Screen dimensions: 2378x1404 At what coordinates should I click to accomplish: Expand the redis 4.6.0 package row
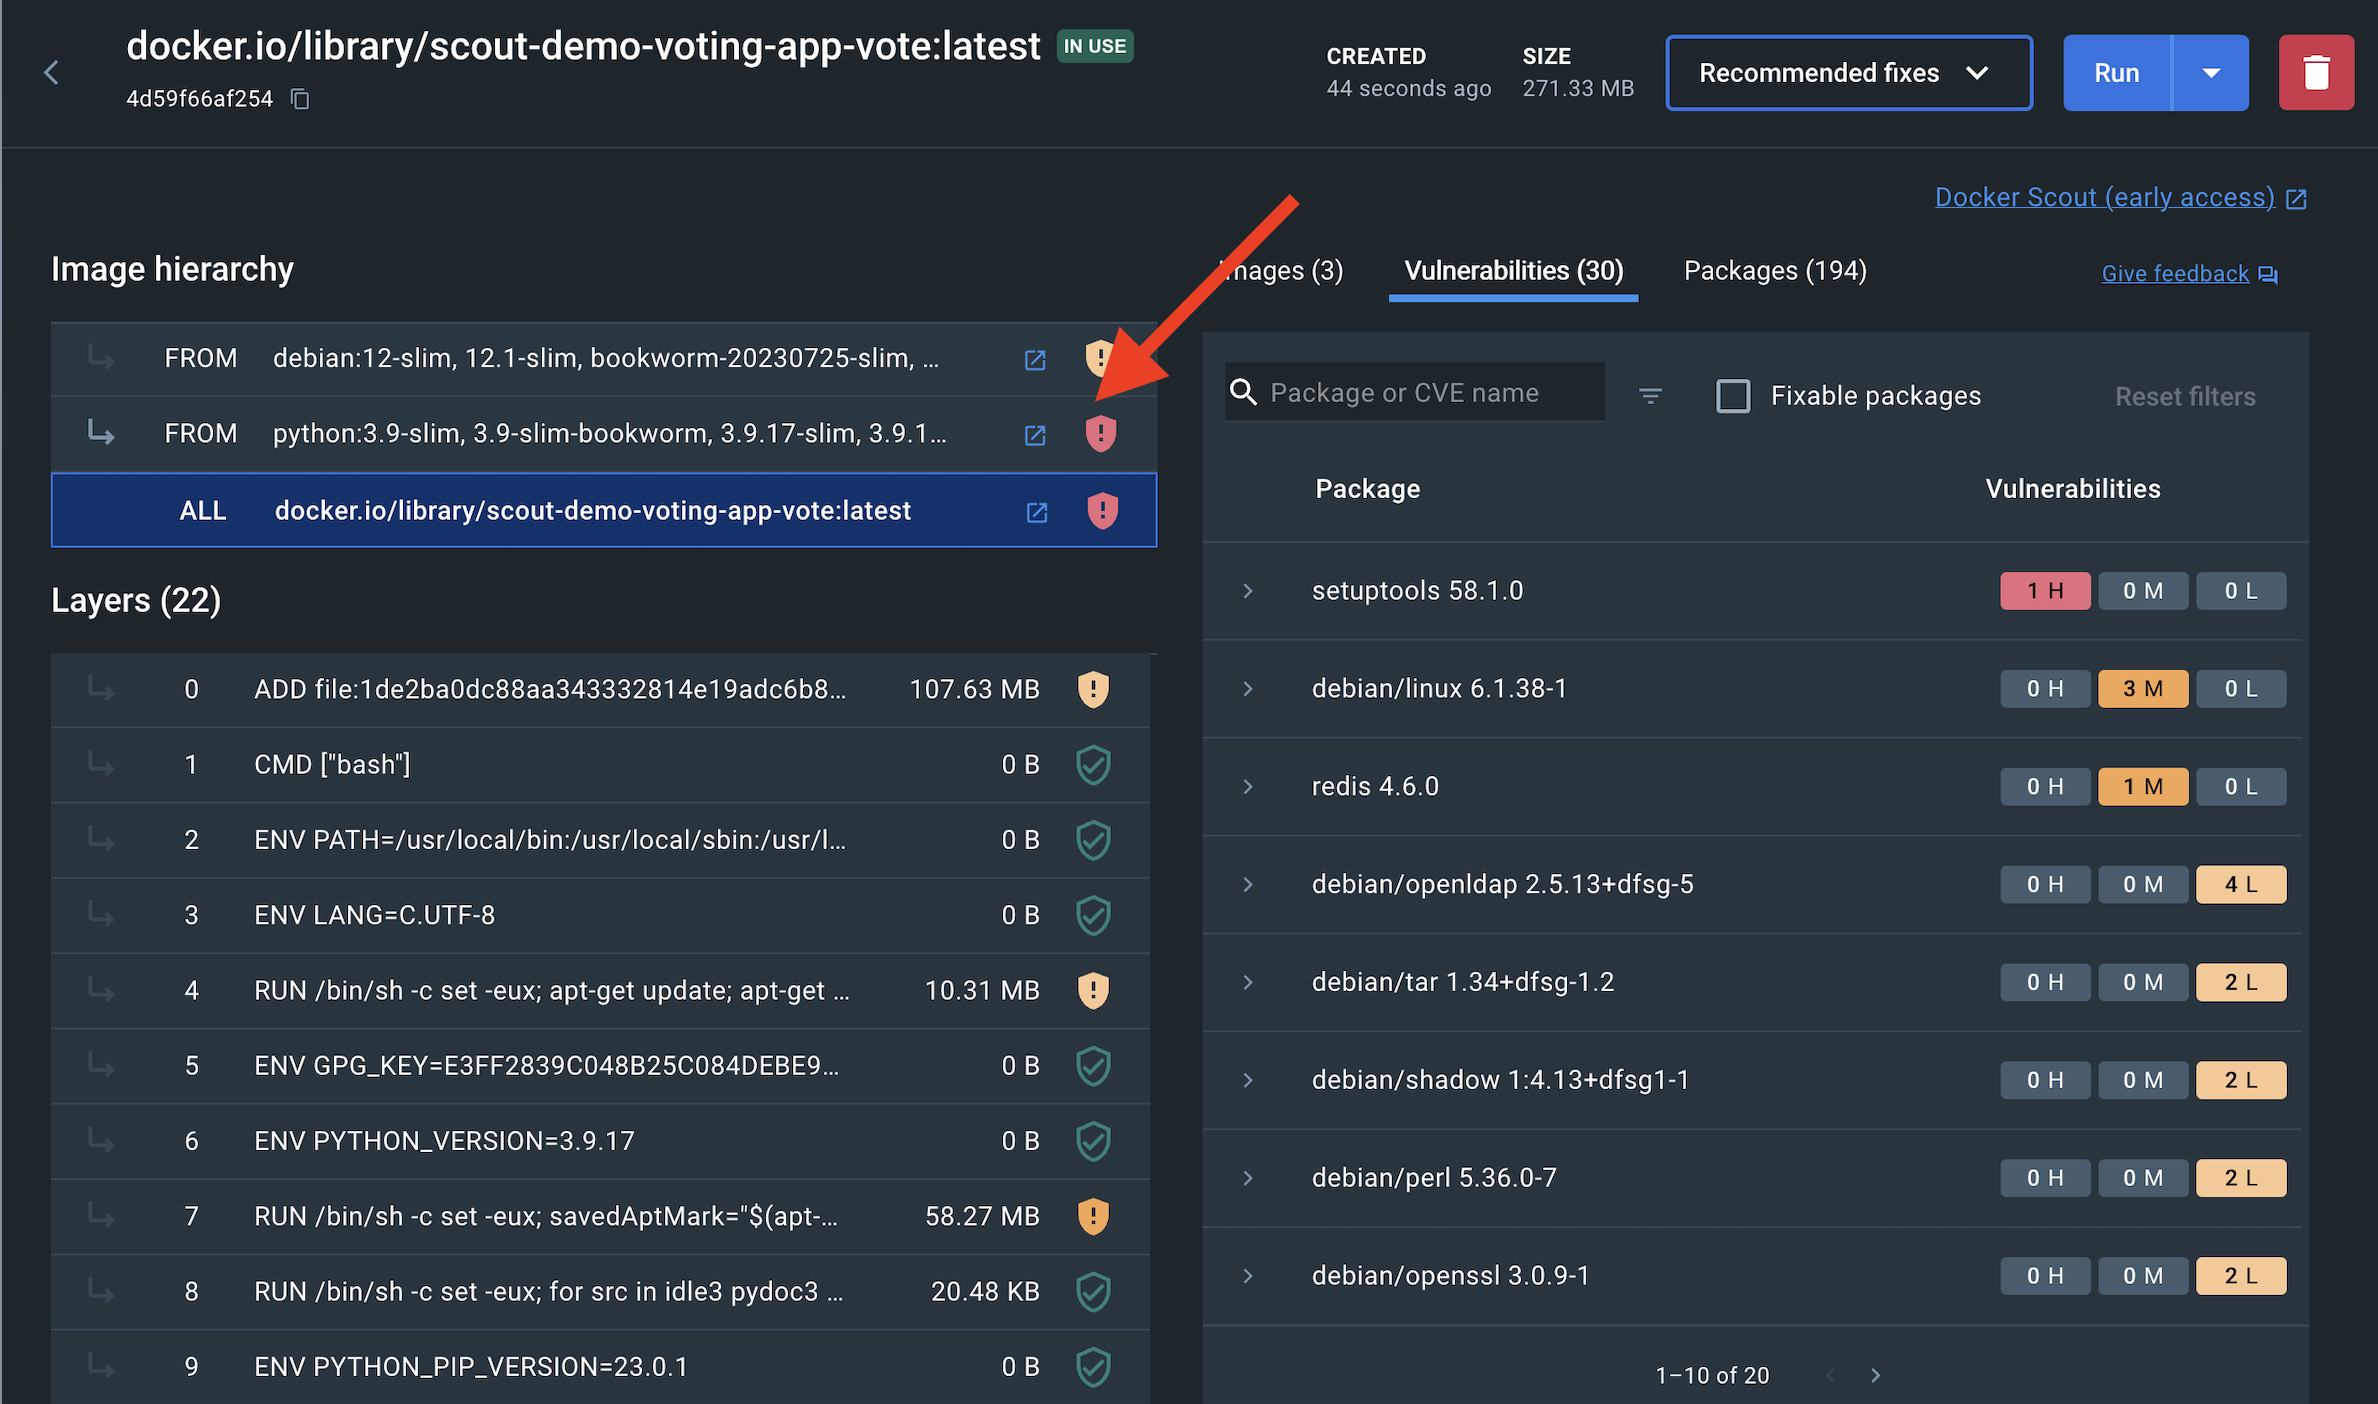(x=1247, y=787)
